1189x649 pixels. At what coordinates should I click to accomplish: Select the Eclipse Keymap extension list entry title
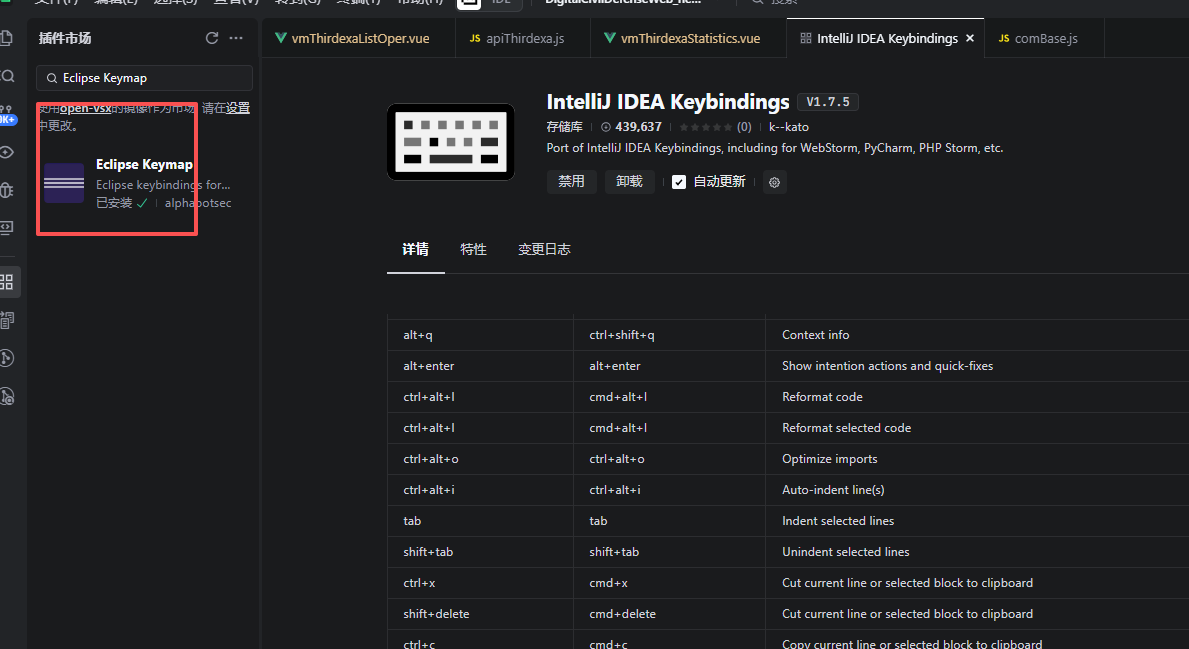coord(144,164)
